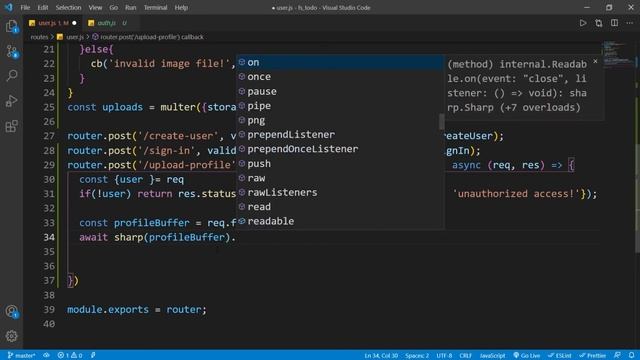
Task: Open changes compare icon in editor toolbar
Action: click(x=598, y=23)
